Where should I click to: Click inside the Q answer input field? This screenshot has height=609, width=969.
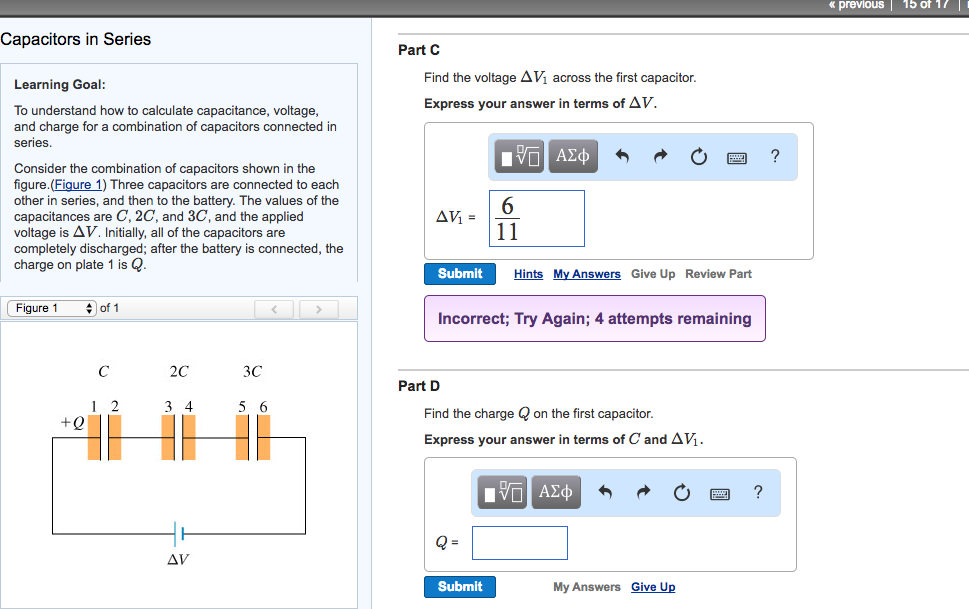[x=519, y=542]
